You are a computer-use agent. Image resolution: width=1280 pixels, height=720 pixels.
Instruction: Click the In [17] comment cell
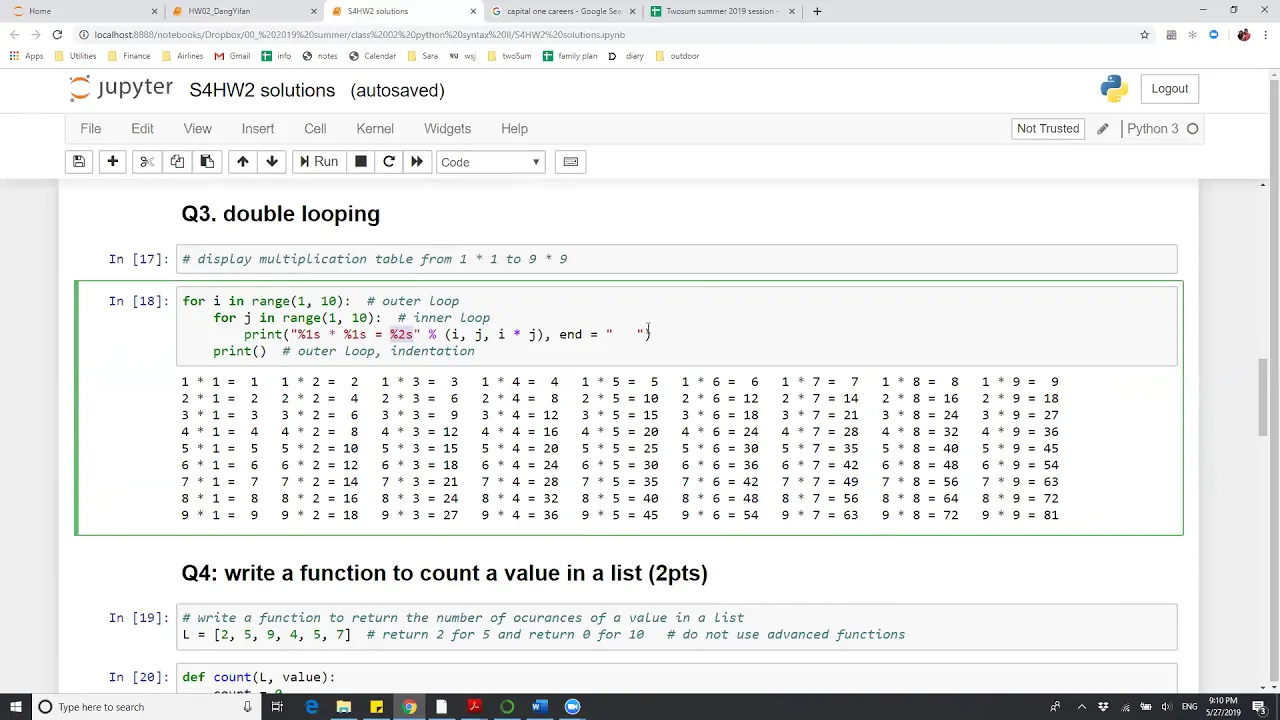click(x=677, y=259)
